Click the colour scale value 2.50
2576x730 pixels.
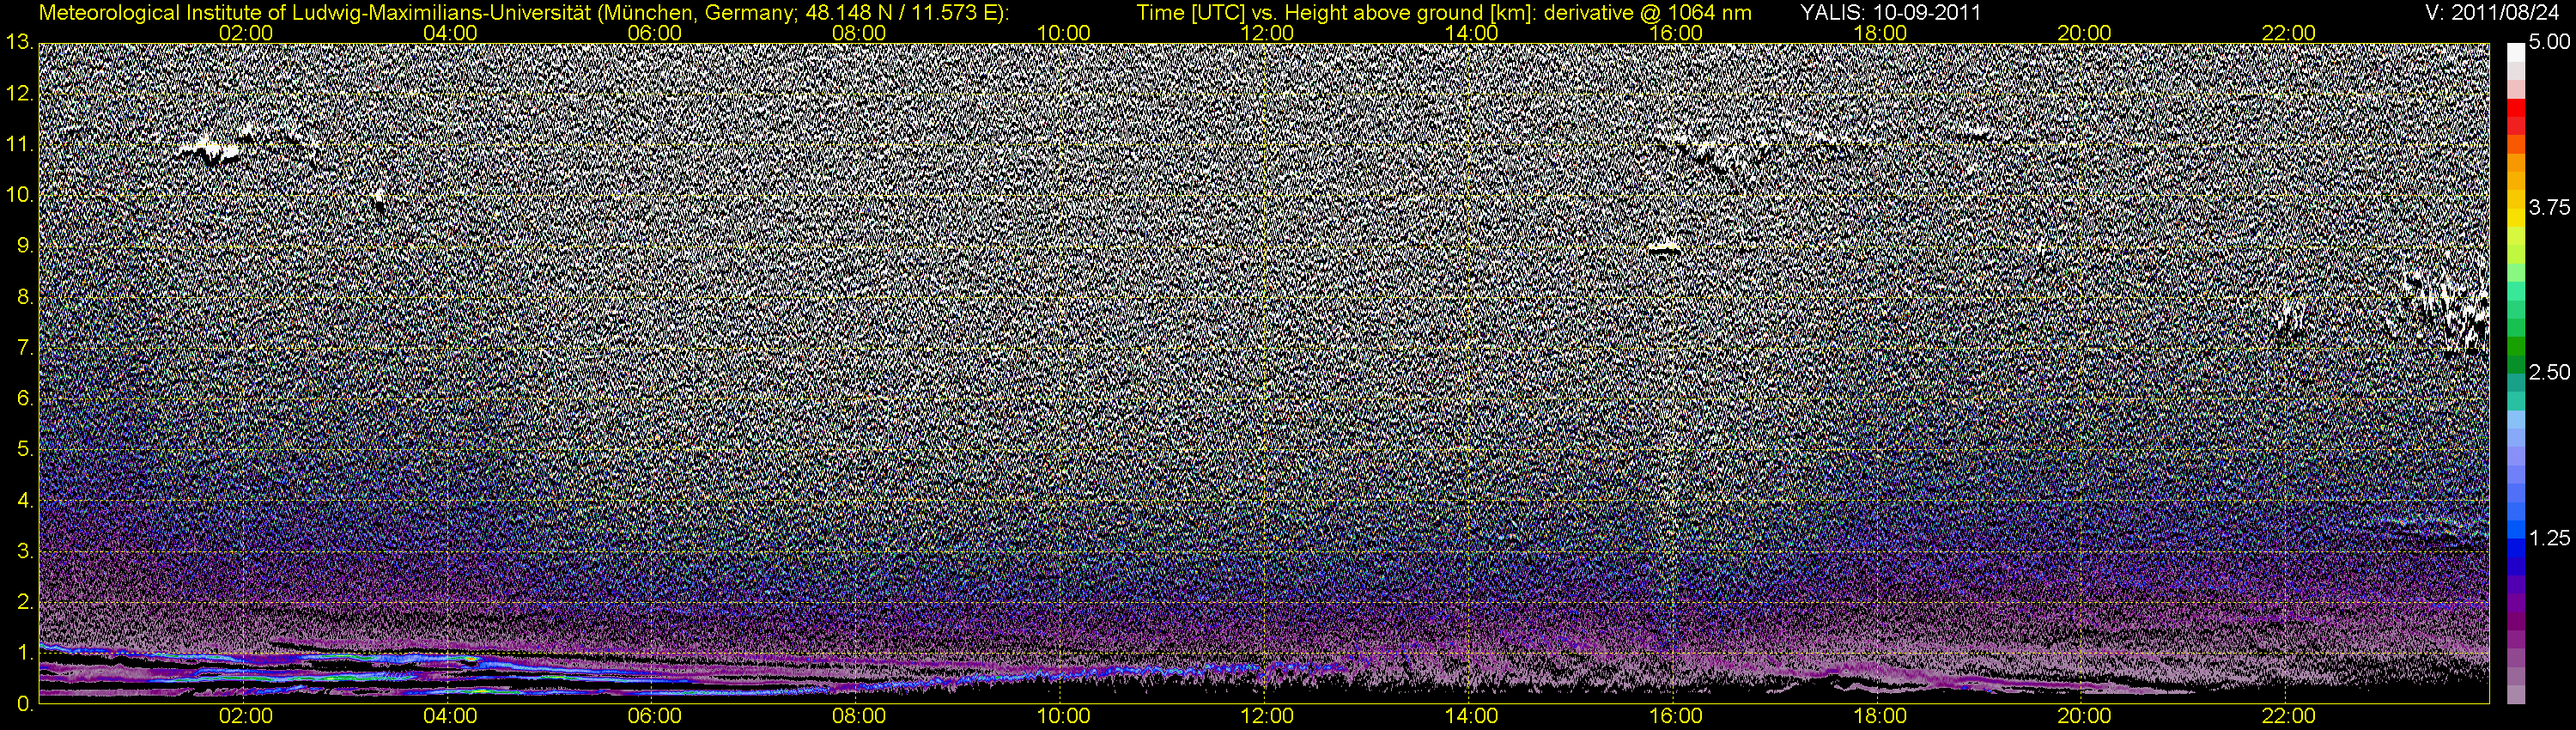(2550, 373)
